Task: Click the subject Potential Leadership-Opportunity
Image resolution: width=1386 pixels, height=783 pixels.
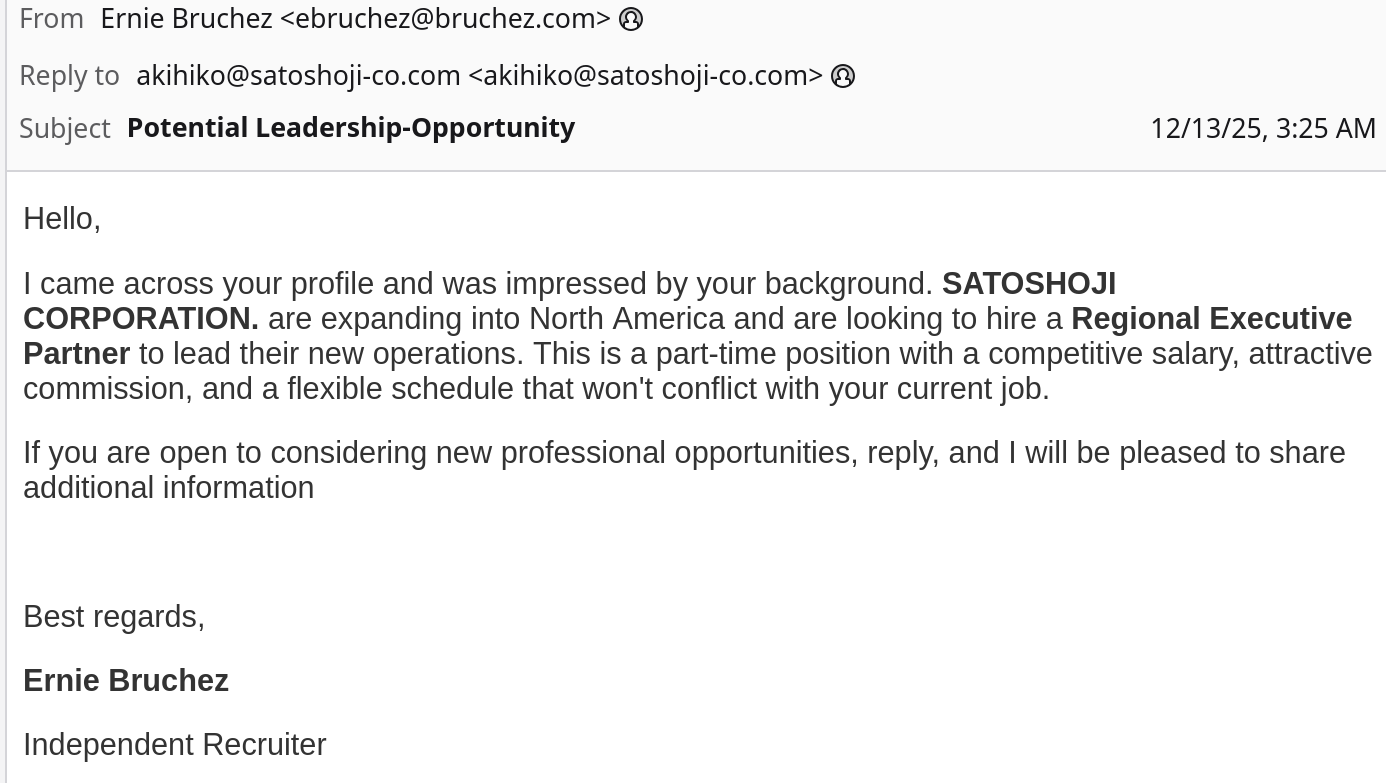Action: tap(351, 128)
